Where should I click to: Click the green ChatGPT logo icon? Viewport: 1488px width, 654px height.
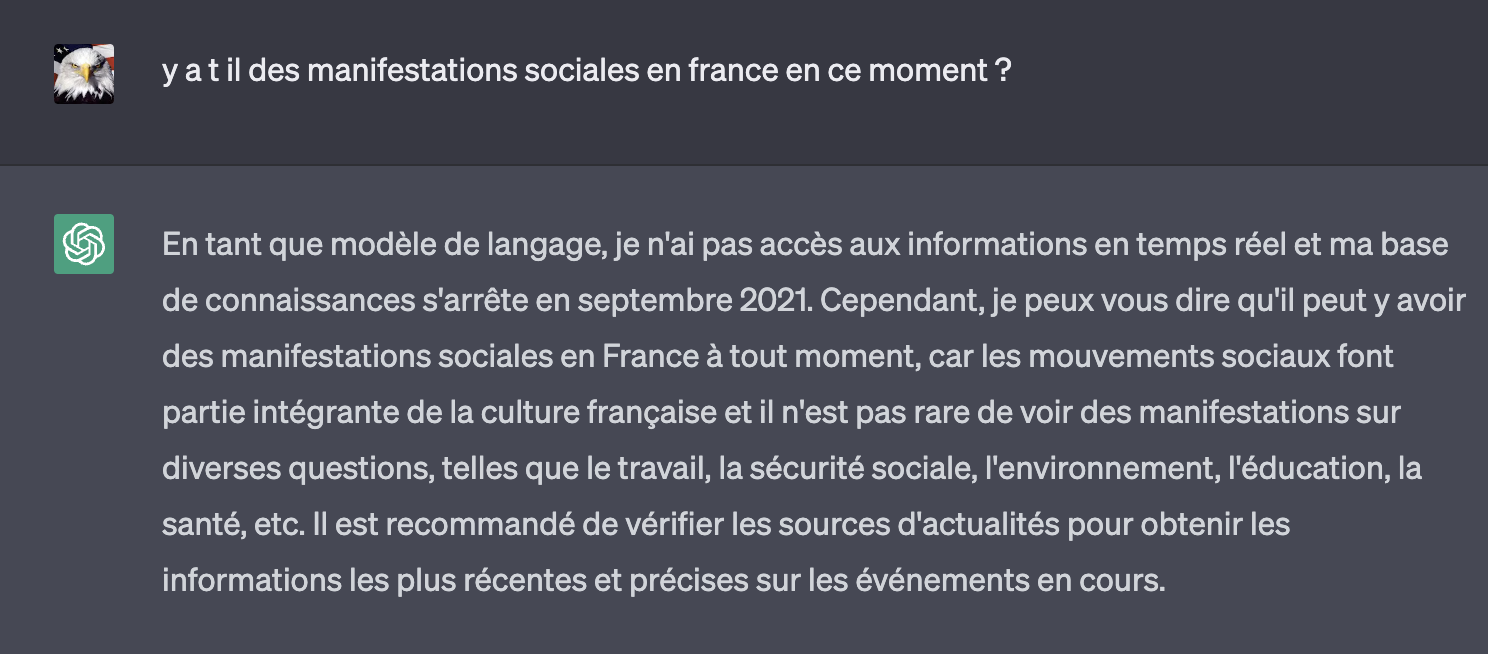tap(84, 244)
